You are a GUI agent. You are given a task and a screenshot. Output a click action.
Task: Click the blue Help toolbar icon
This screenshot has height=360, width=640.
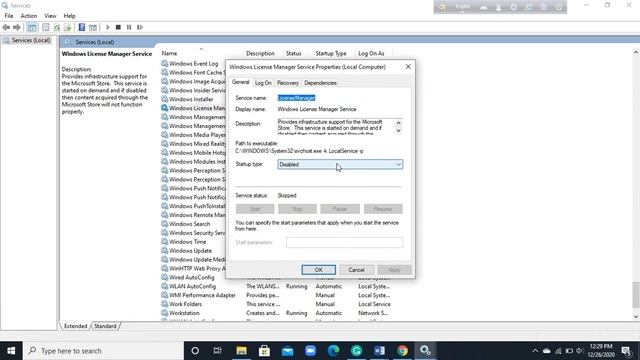82,27
